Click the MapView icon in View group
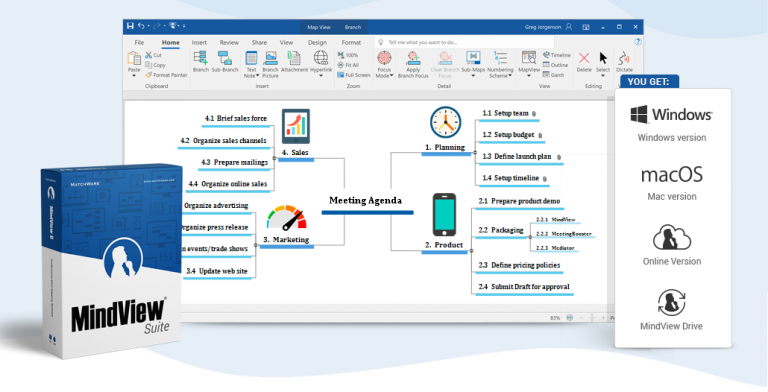Viewport: 768px width, 392px height. 528,58
